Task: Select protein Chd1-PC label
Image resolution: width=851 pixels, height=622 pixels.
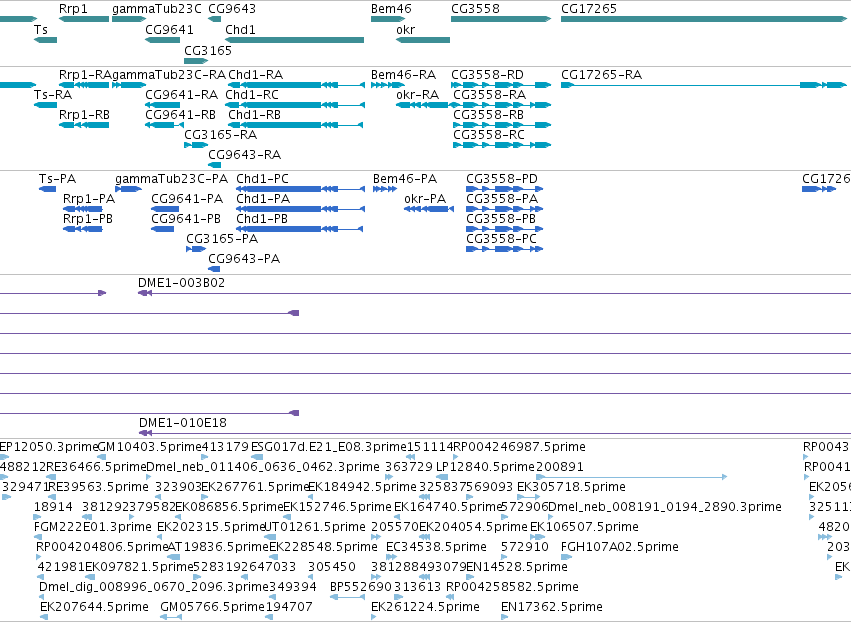Action: click(262, 179)
